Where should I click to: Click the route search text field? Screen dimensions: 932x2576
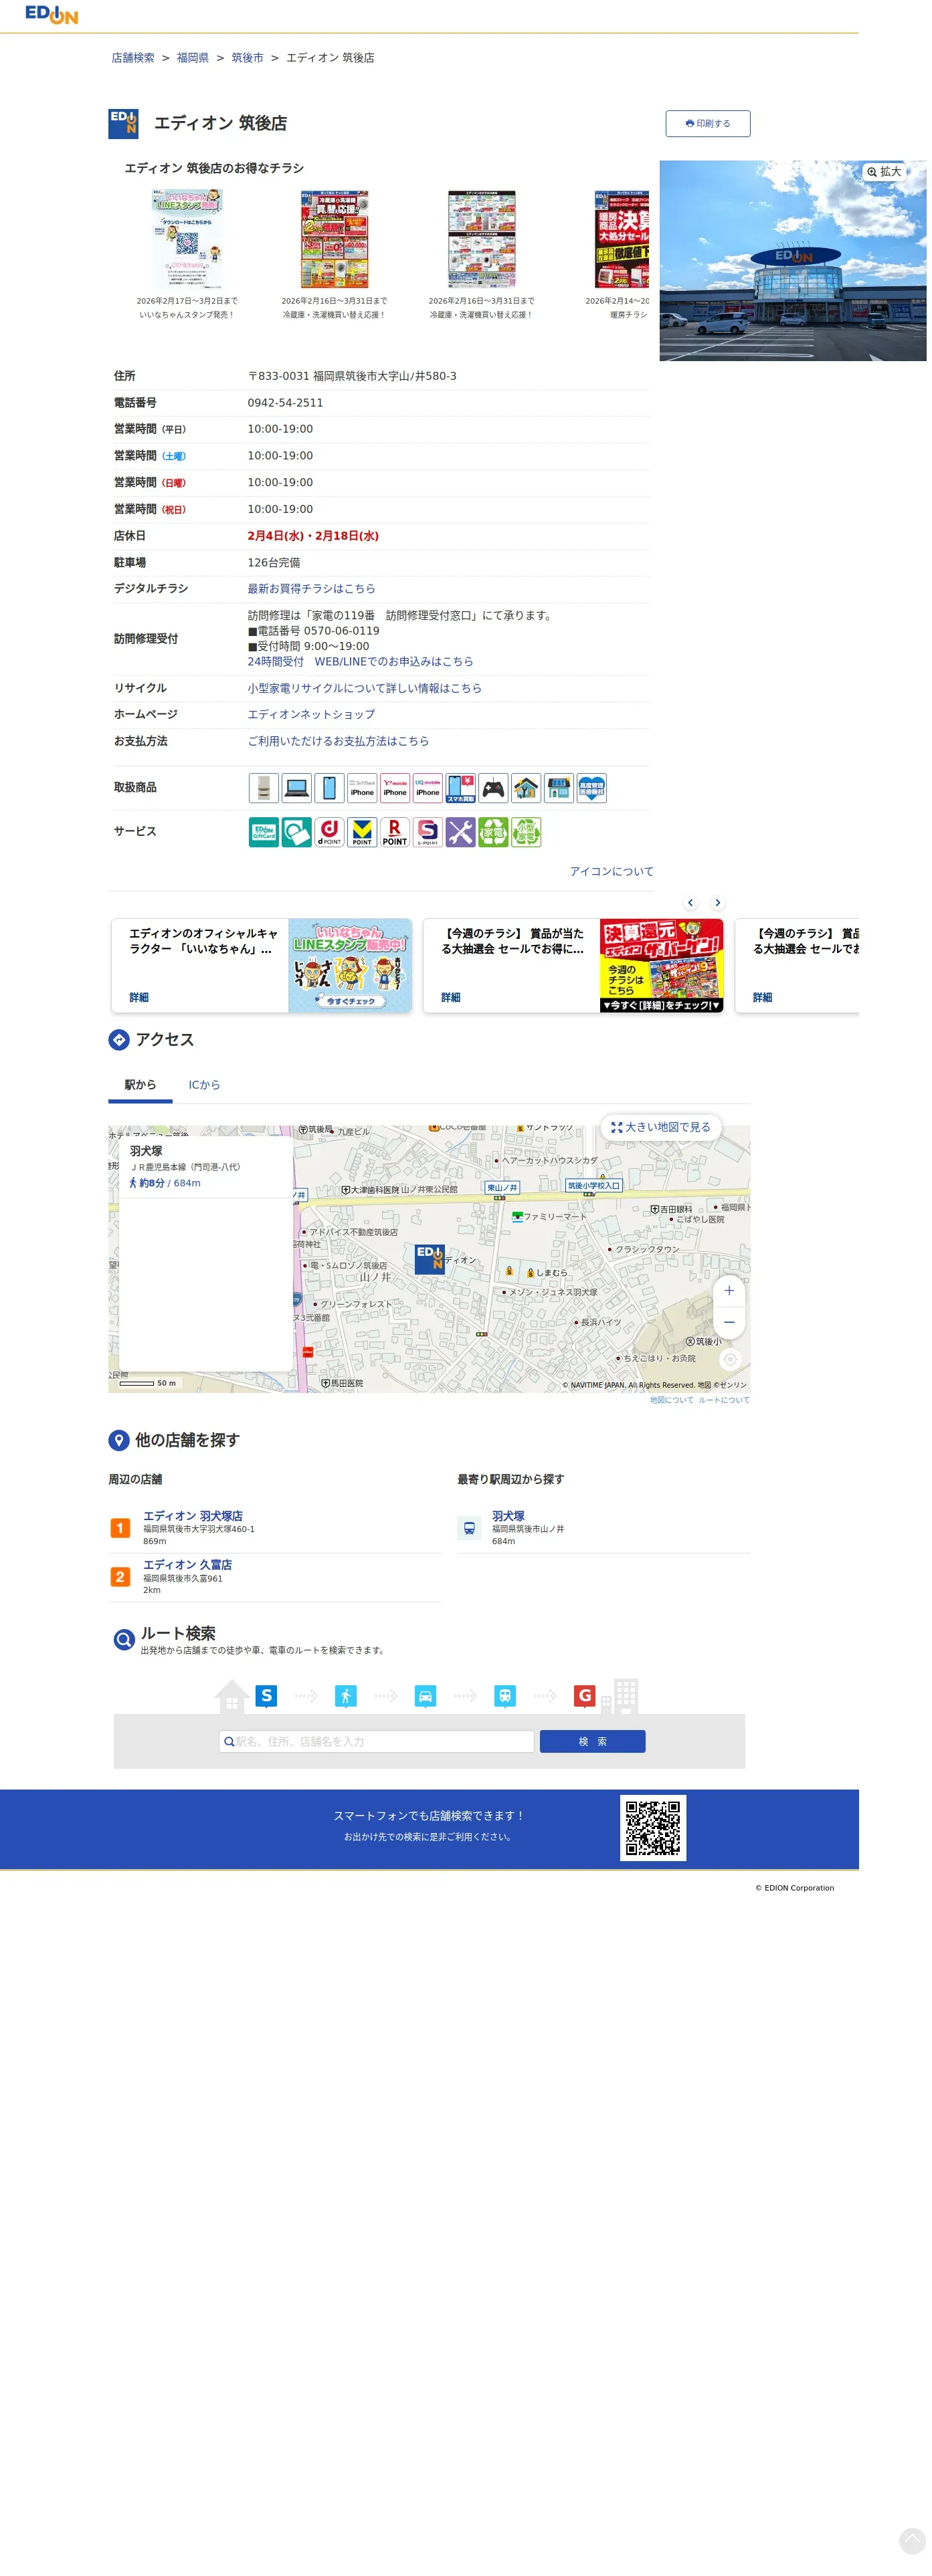coord(376,1742)
